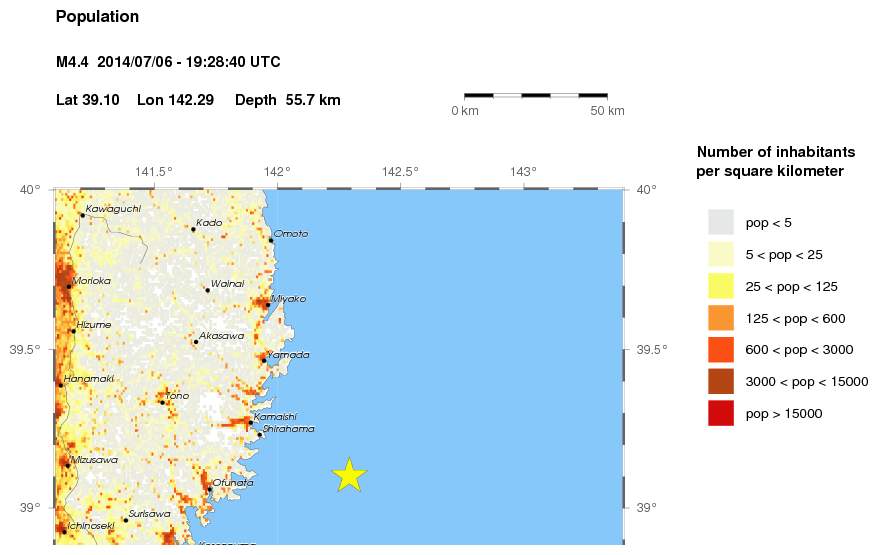This screenshot has width=878, height=555.
Task: Click the Miyako city label
Action: (x=289, y=299)
